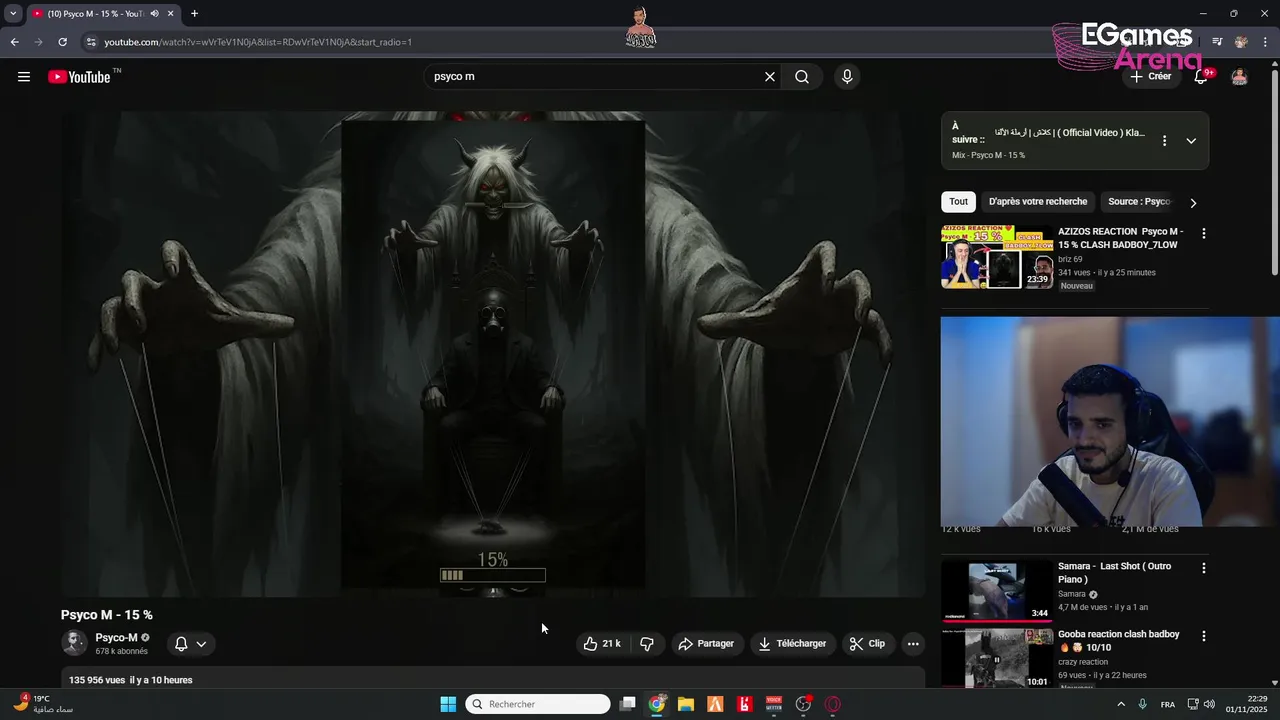This screenshot has width=1280, height=720.
Task: Open options for Gooba reaction video
Action: click(x=1204, y=636)
